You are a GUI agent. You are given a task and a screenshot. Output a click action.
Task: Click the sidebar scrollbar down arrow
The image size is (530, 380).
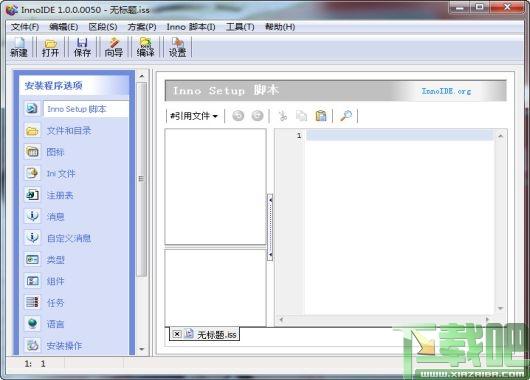coord(142,349)
